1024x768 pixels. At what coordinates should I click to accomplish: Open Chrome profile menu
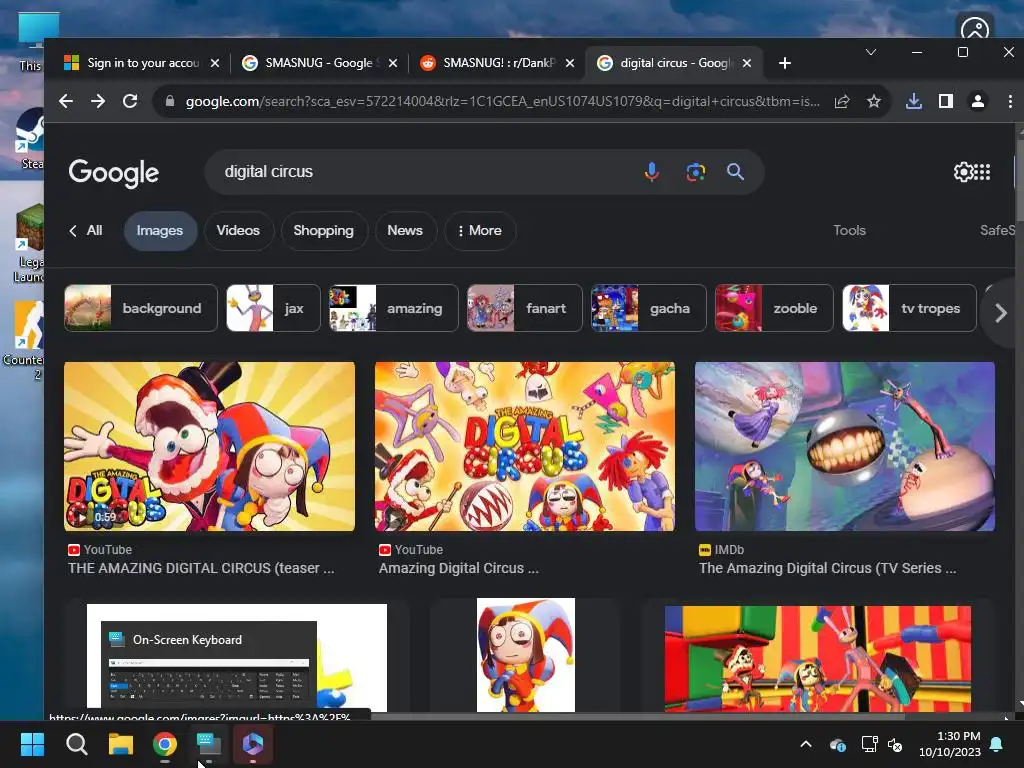978,101
